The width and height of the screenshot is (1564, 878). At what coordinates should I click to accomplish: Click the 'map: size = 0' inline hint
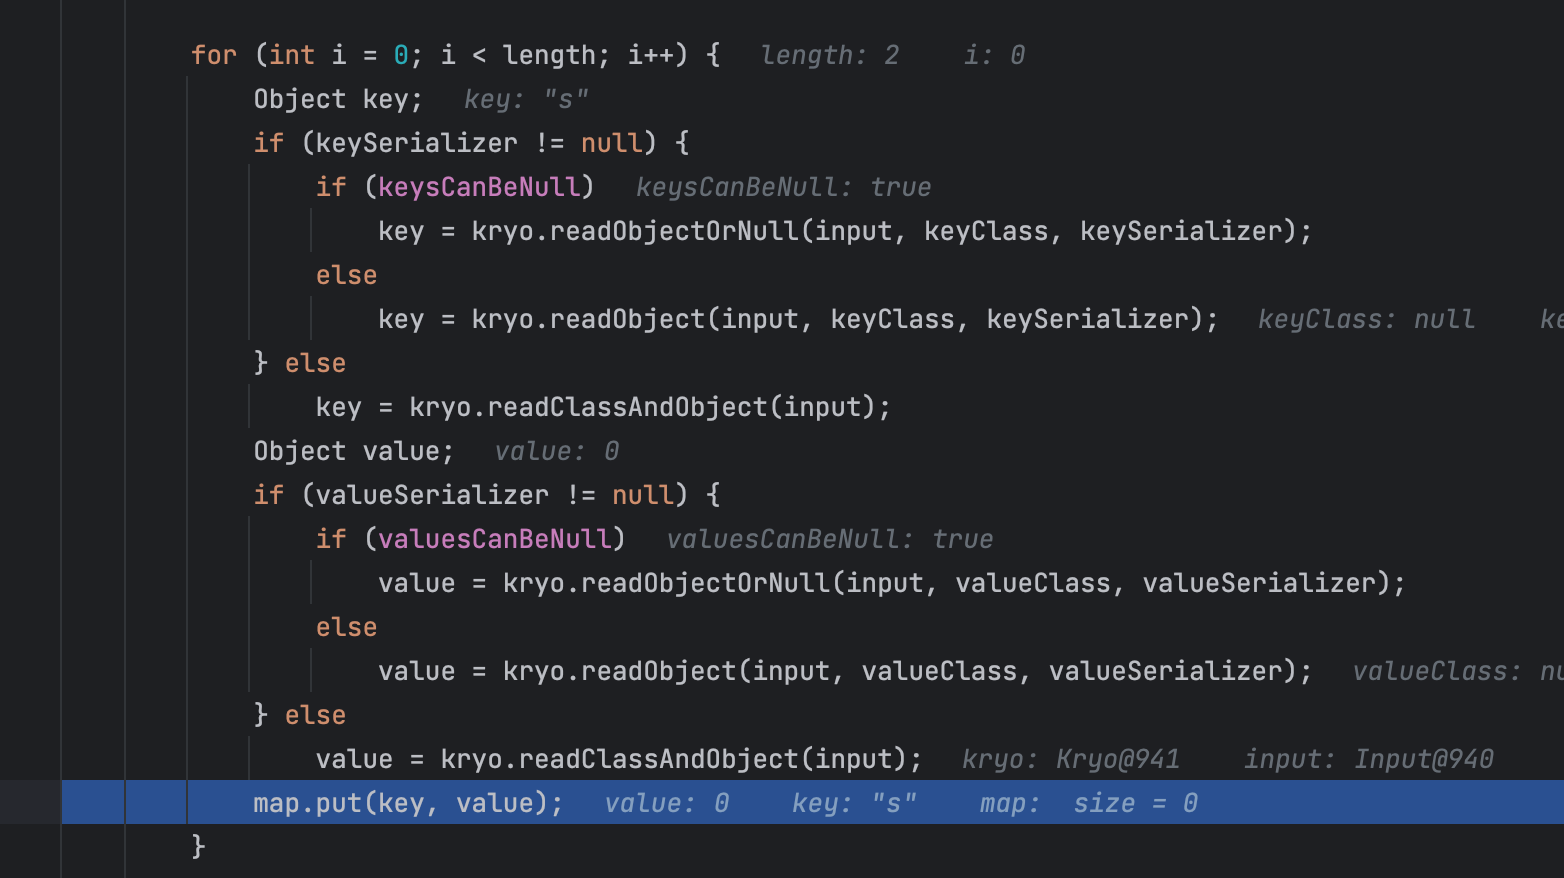[x=1088, y=803]
